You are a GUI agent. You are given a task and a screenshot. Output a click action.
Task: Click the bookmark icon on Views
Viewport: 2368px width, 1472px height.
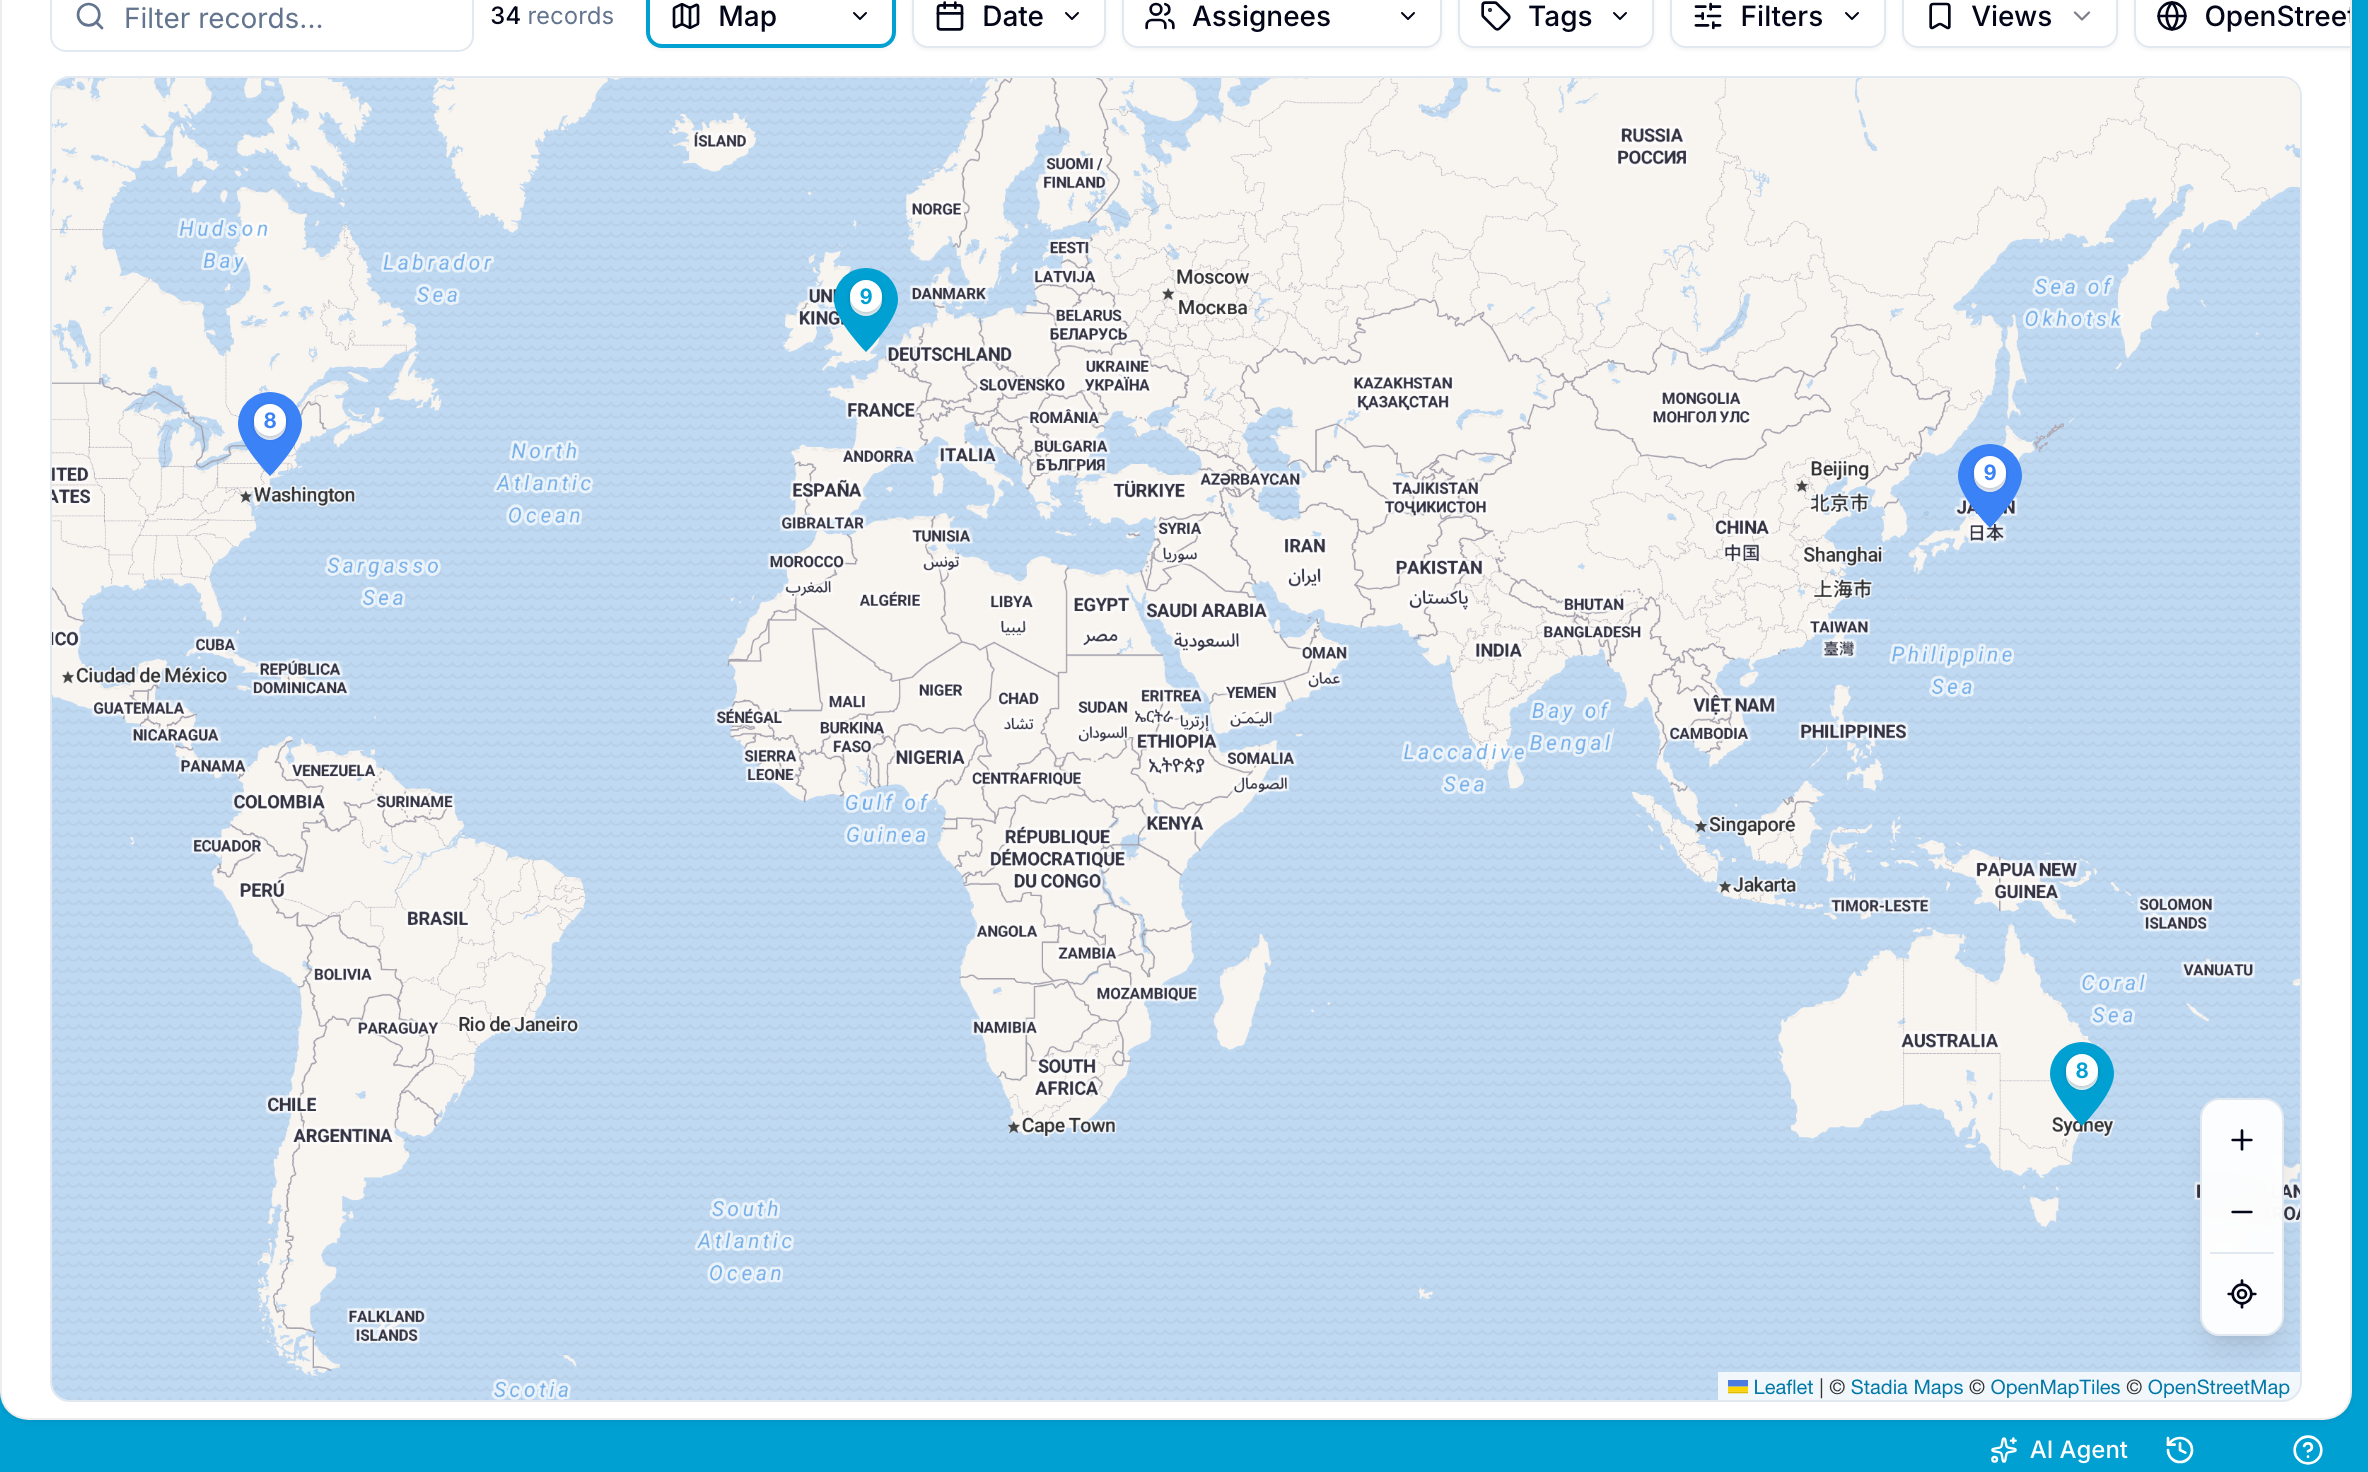(1940, 17)
